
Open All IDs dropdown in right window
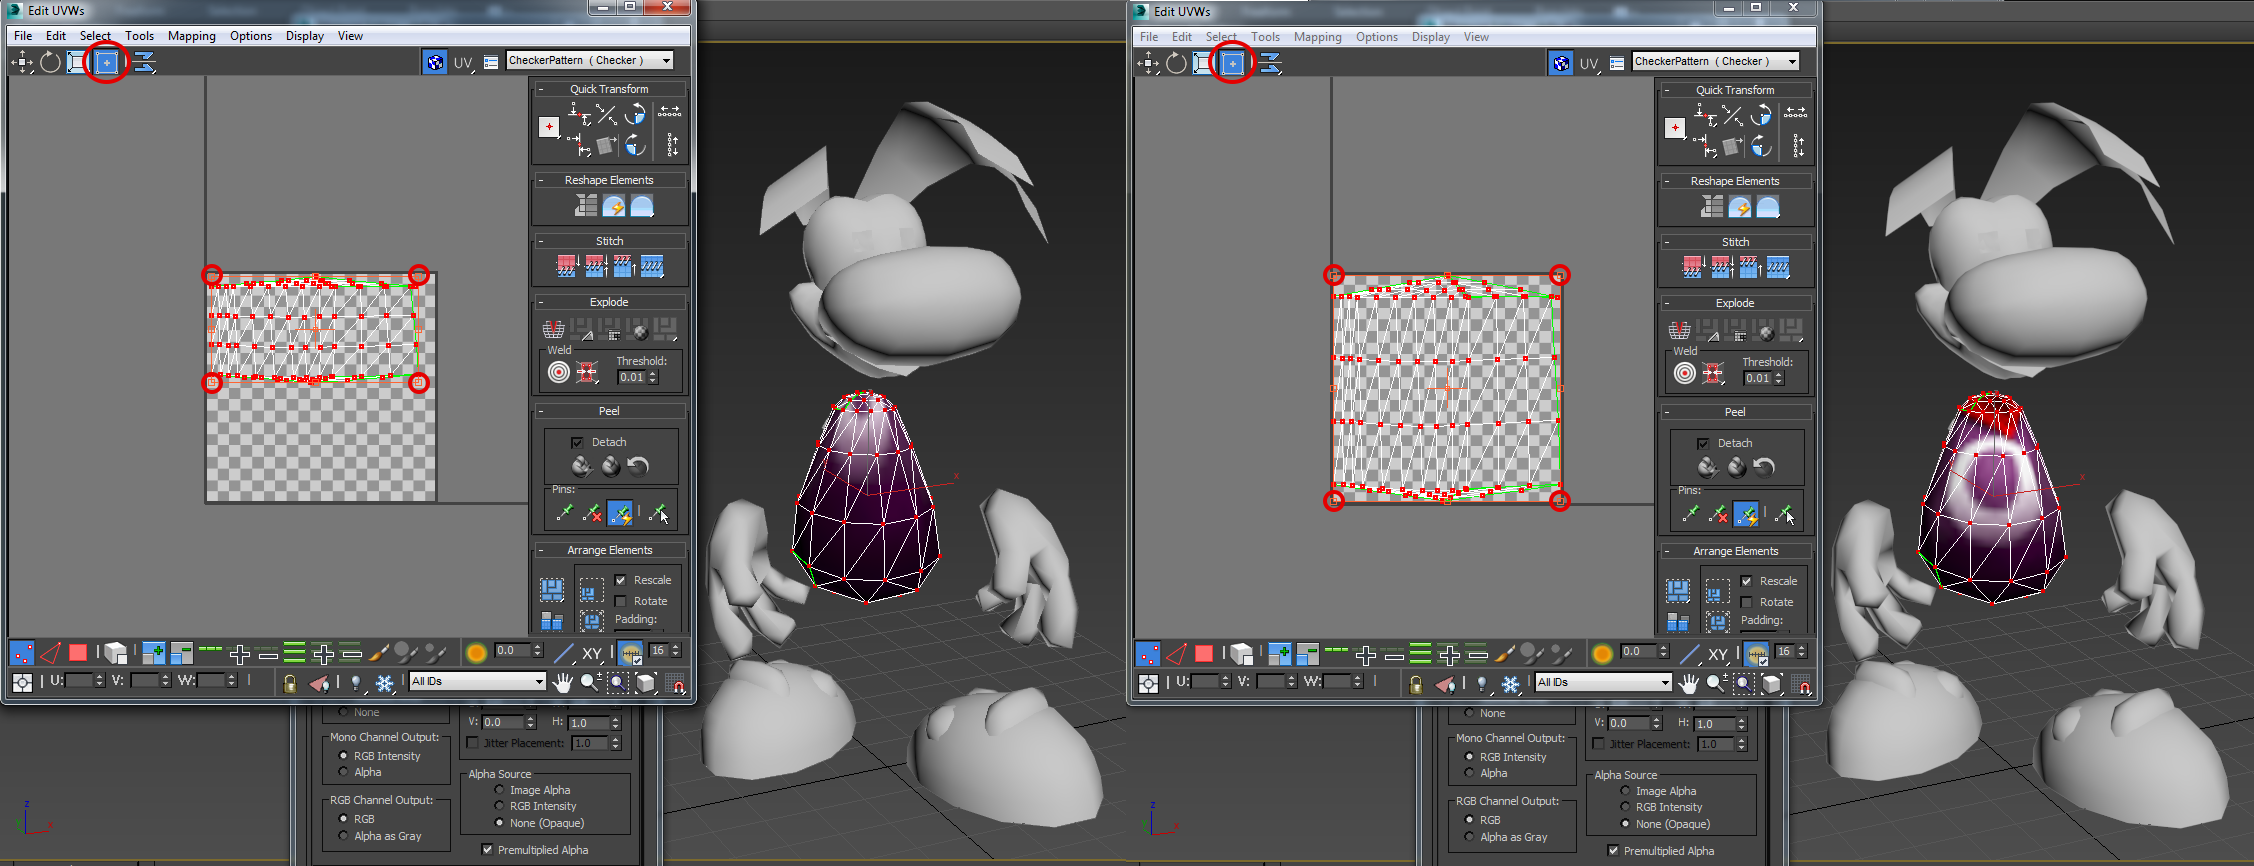click(x=1604, y=682)
